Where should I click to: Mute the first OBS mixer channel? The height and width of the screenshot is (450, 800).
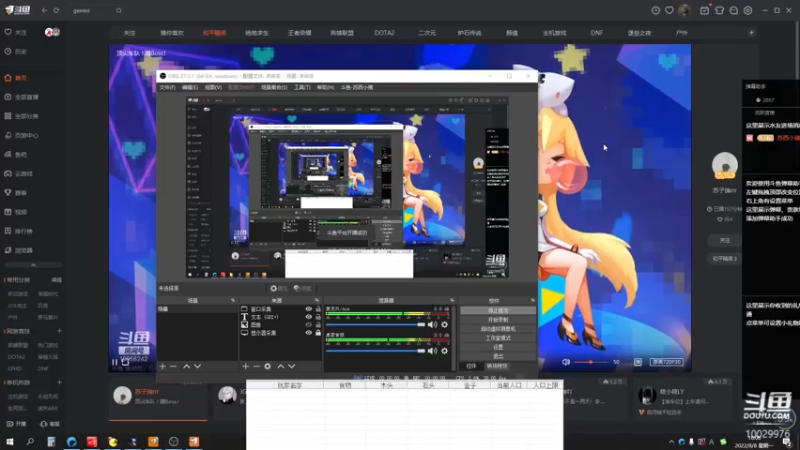pyautogui.click(x=433, y=324)
